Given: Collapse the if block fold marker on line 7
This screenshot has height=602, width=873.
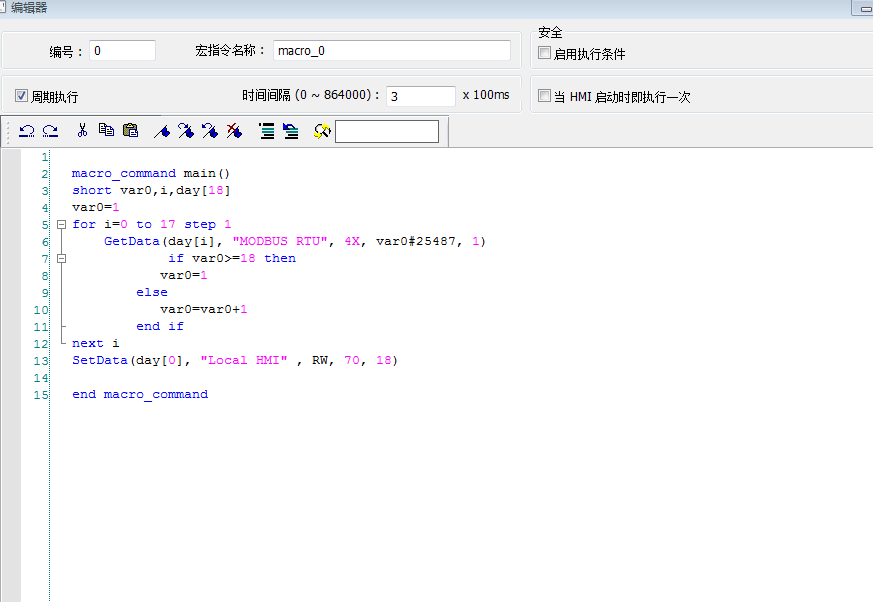Looking at the screenshot, I should tap(61, 258).
